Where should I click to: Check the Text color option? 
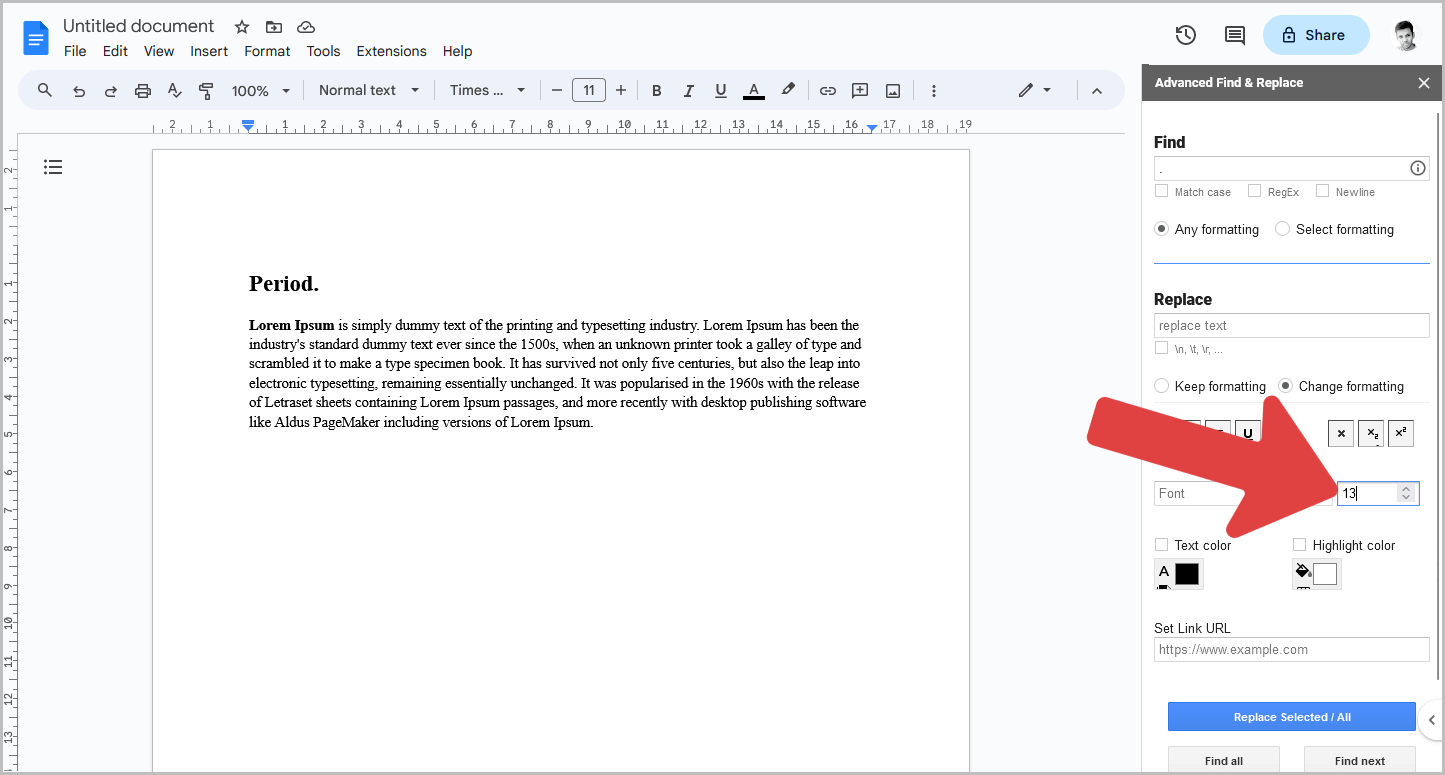point(1161,545)
